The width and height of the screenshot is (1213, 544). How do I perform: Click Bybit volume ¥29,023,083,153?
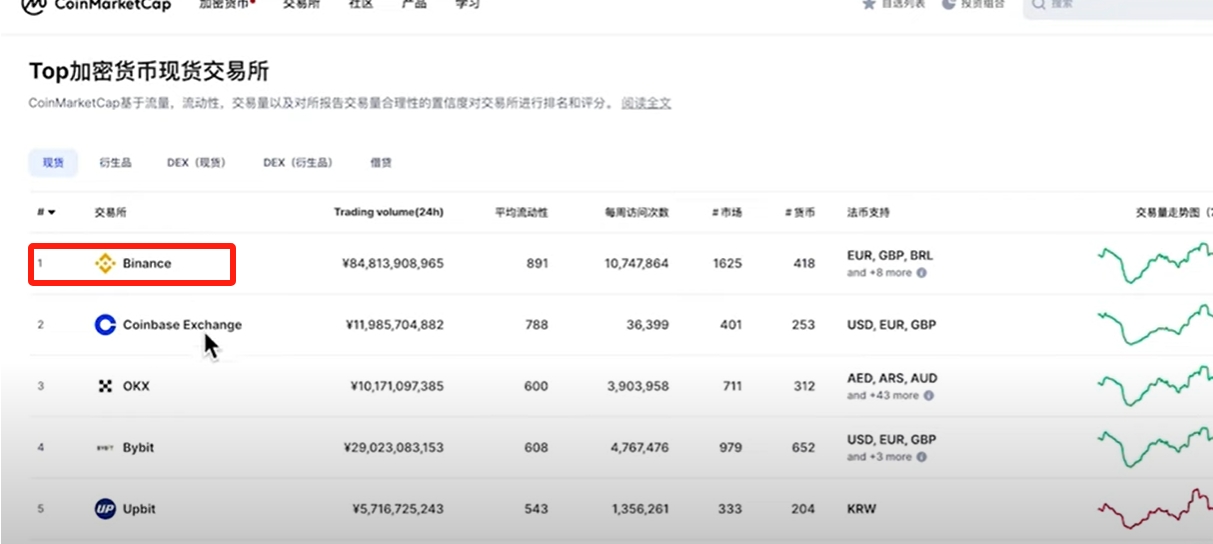[393, 448]
